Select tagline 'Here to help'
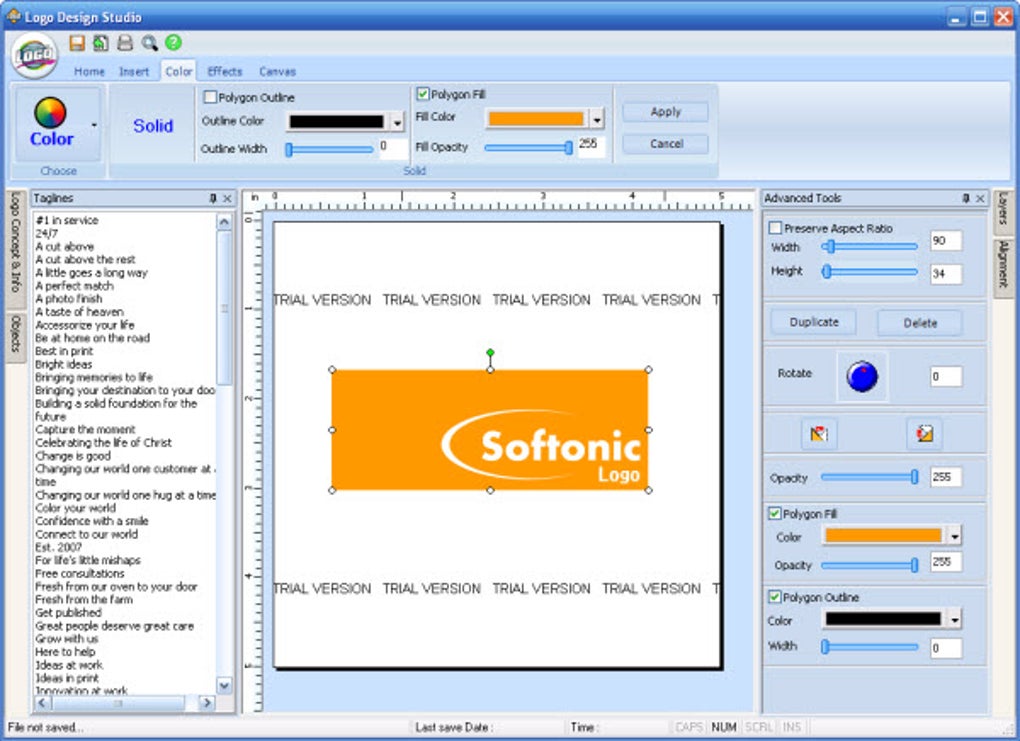Image resolution: width=1020 pixels, height=741 pixels. click(65, 652)
